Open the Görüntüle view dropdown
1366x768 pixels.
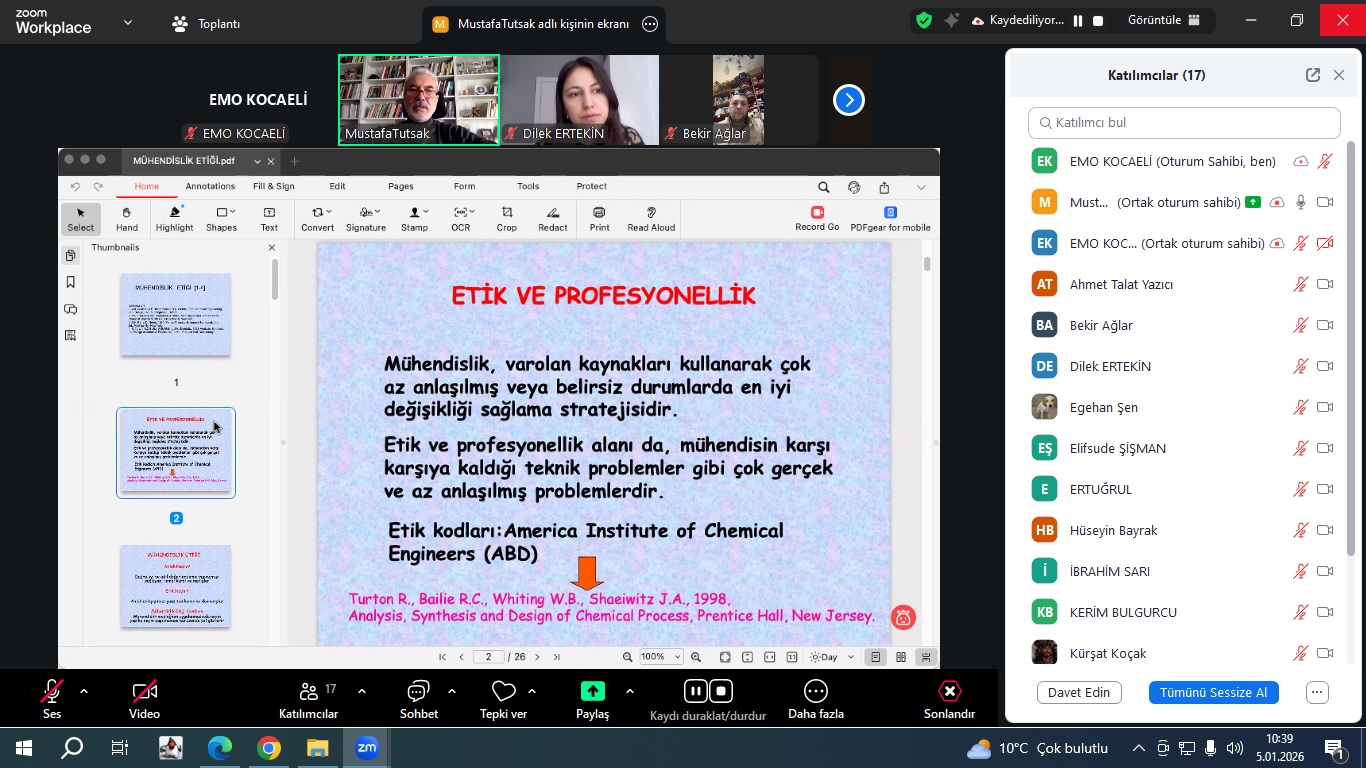pyautogui.click(x=1164, y=20)
